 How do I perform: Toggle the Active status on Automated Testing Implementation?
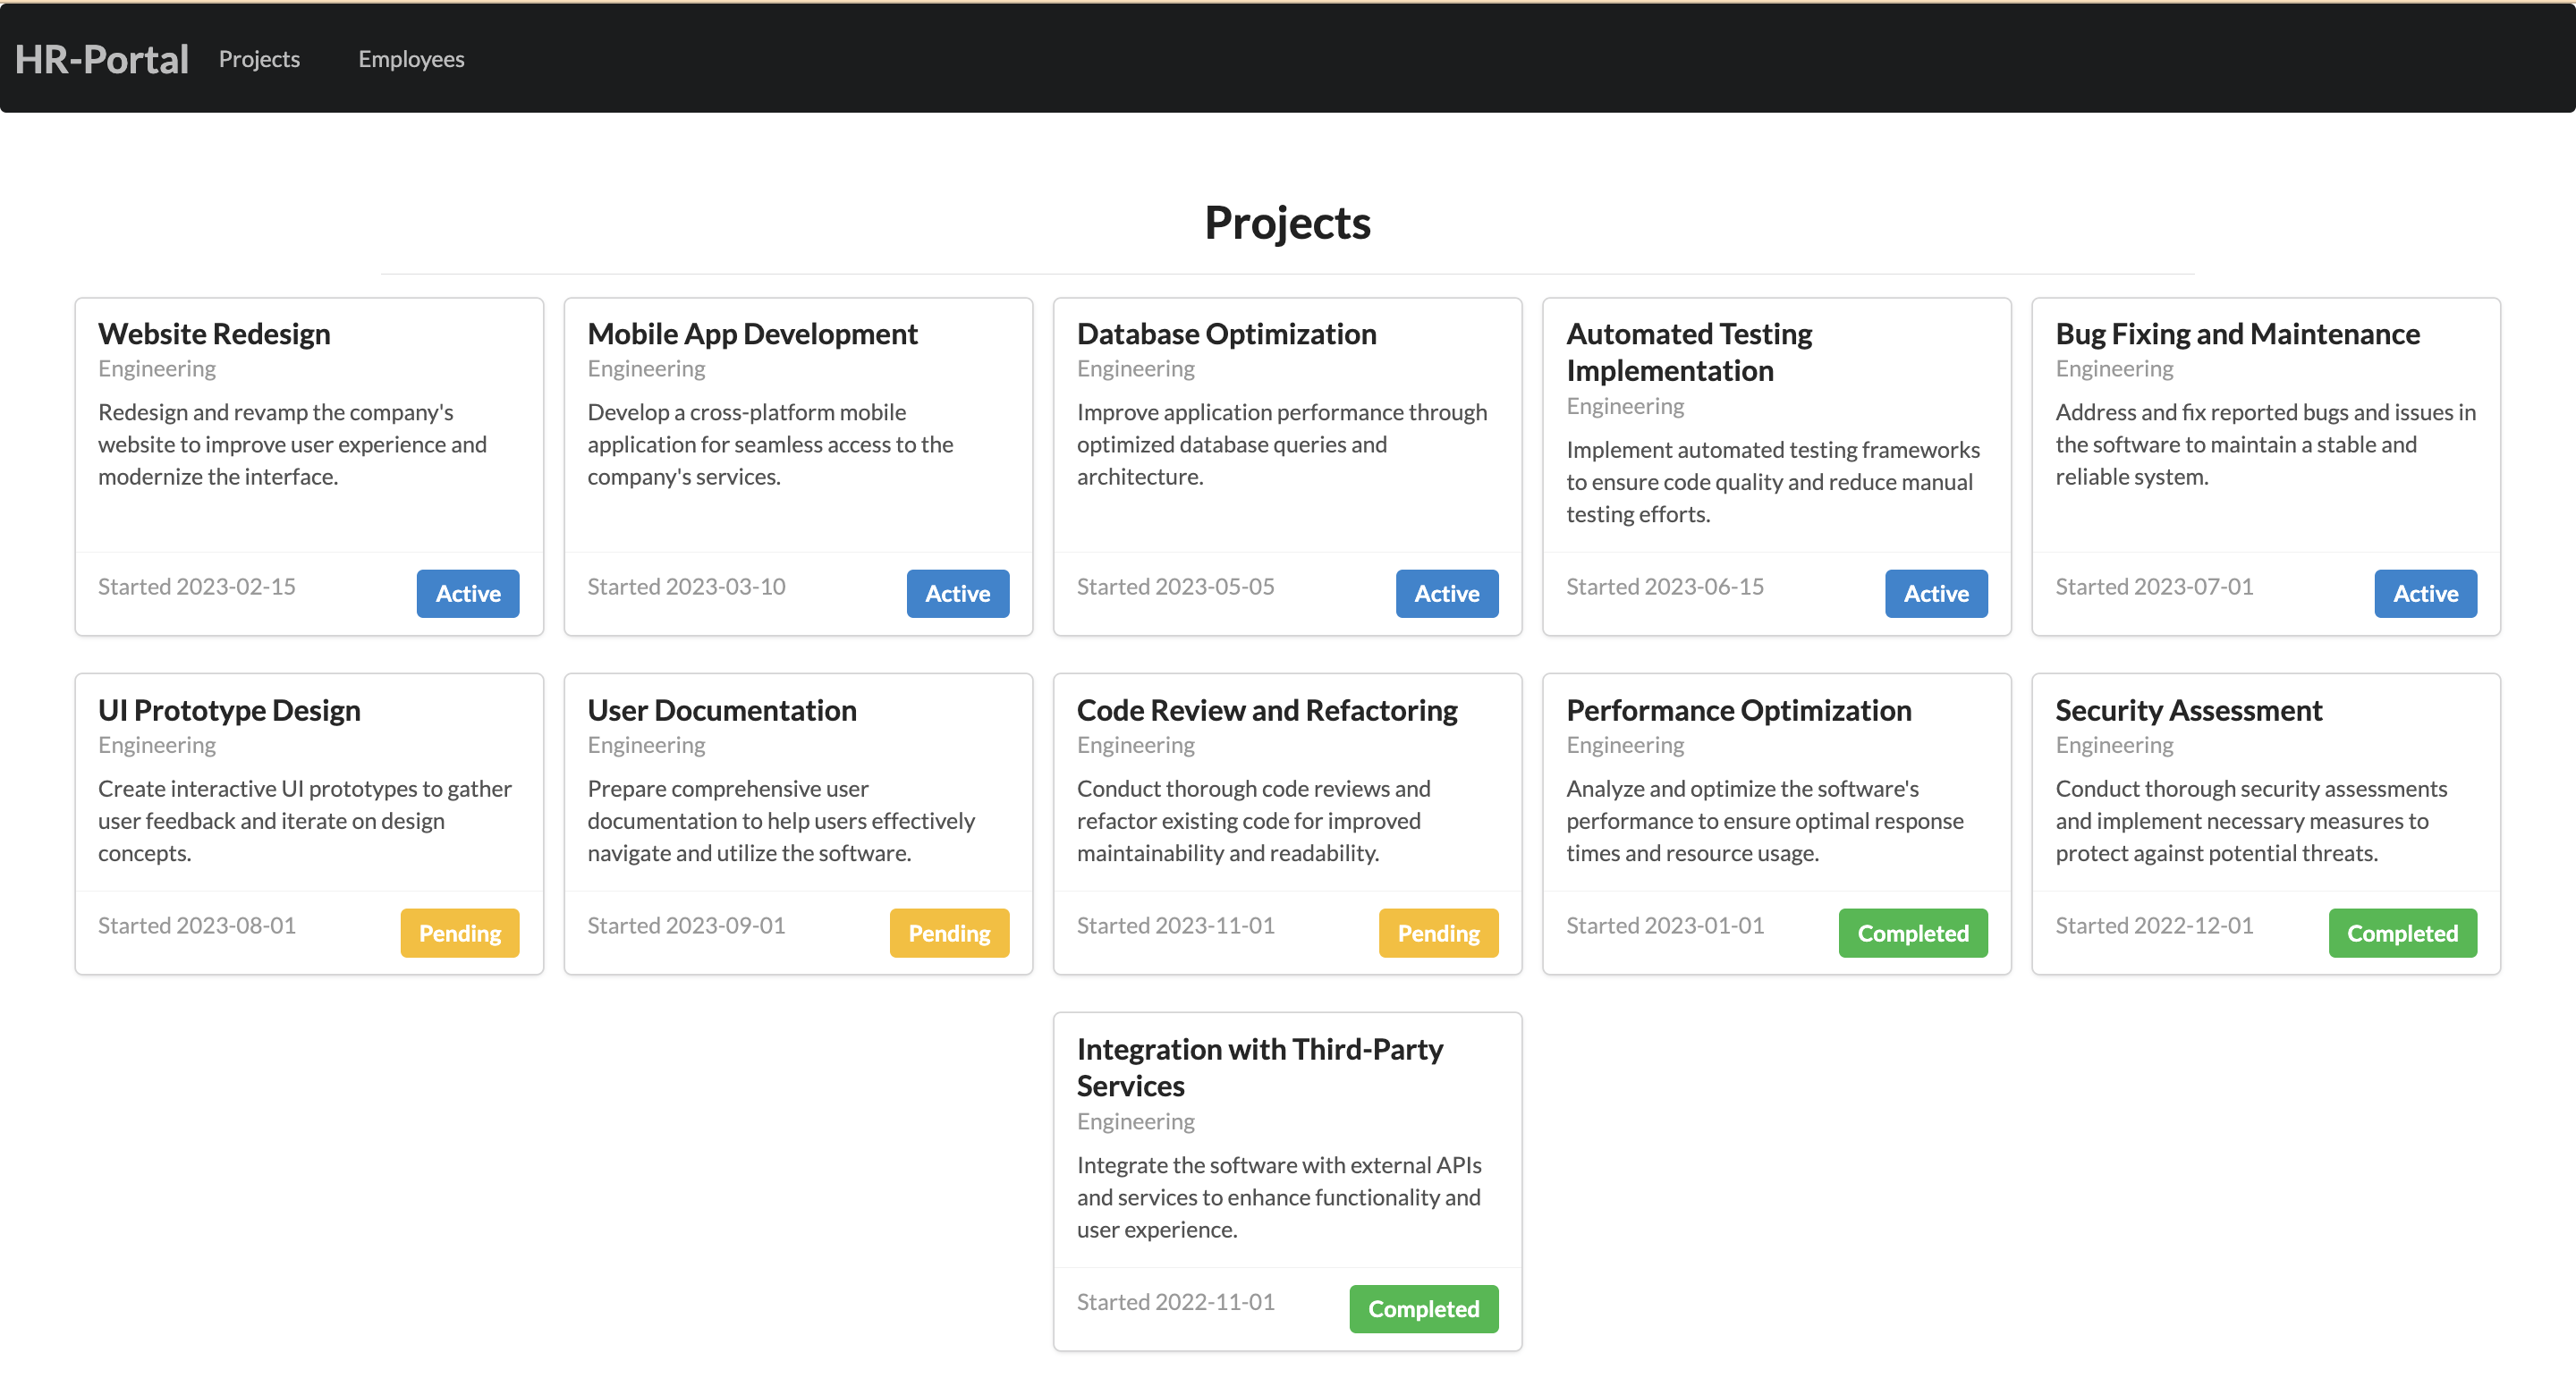(x=1936, y=593)
